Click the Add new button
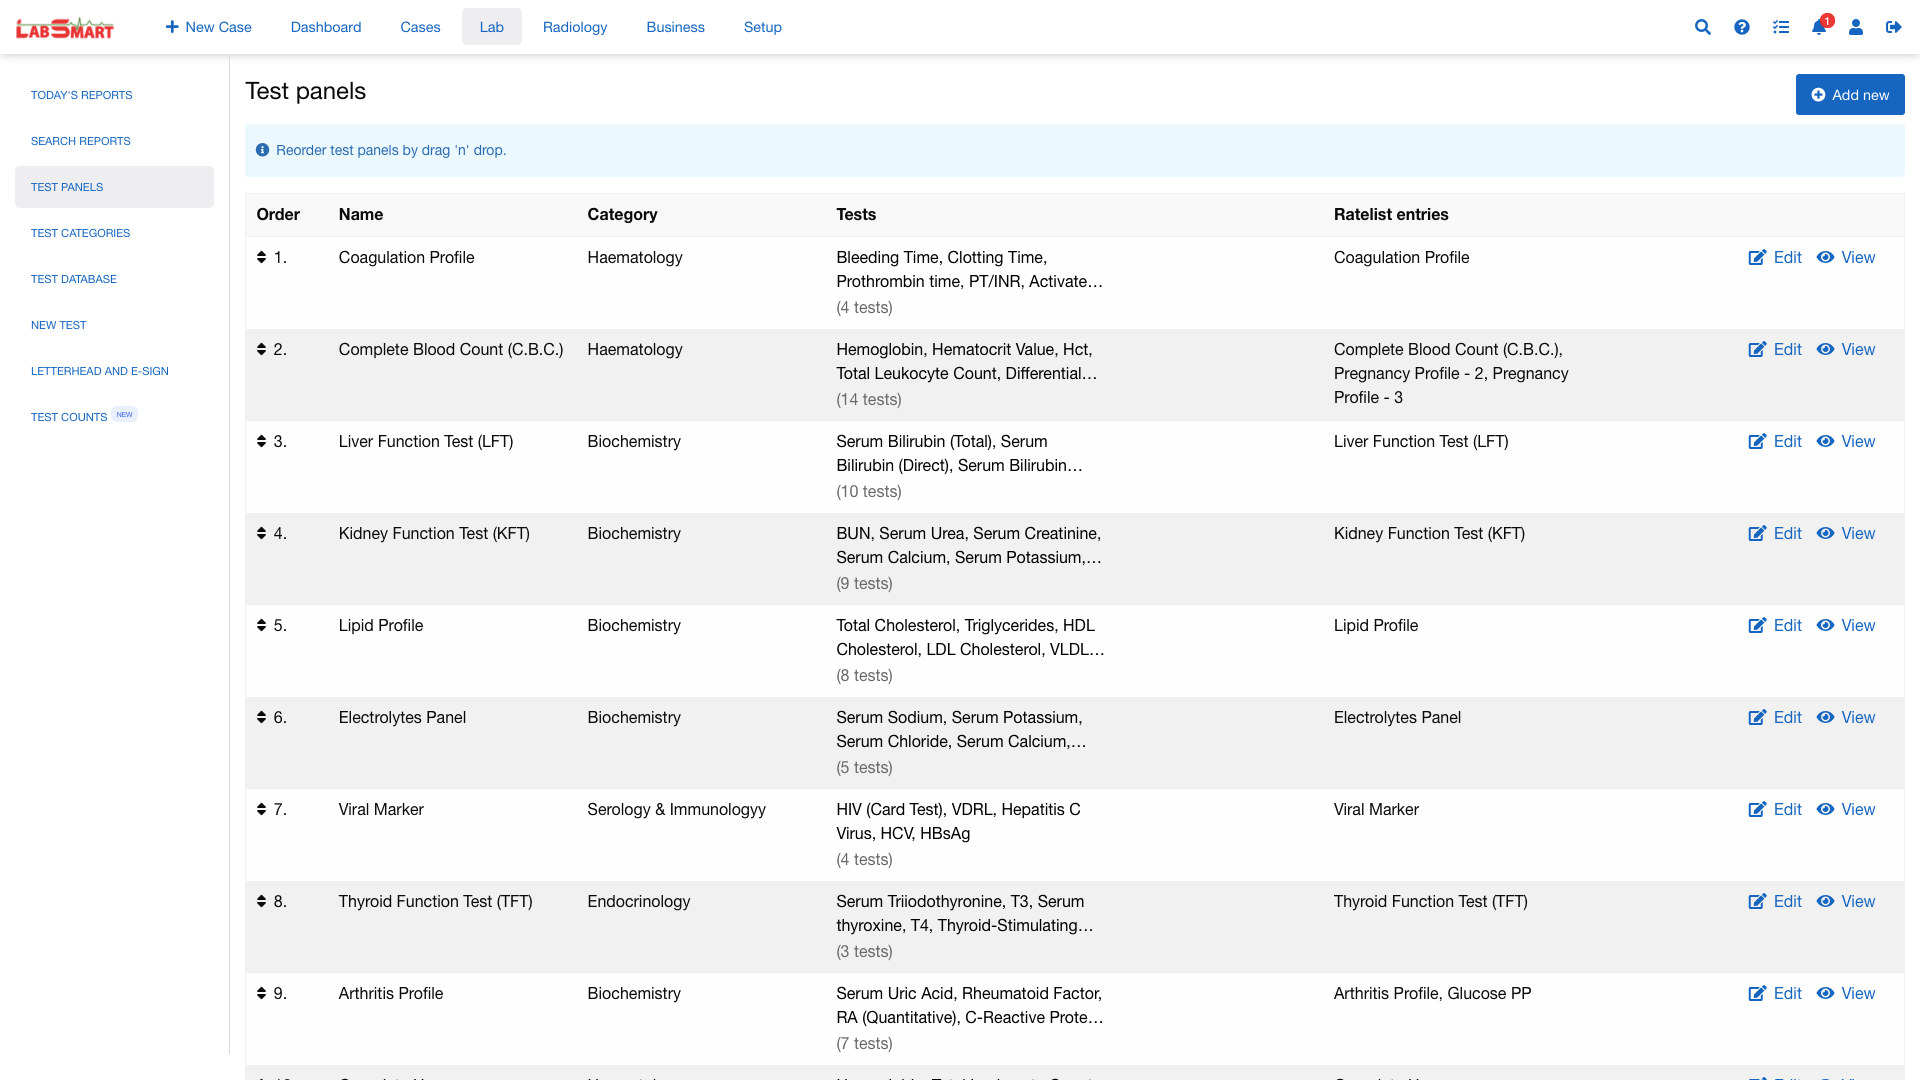Viewport: 1920px width, 1080px height. click(x=1849, y=95)
